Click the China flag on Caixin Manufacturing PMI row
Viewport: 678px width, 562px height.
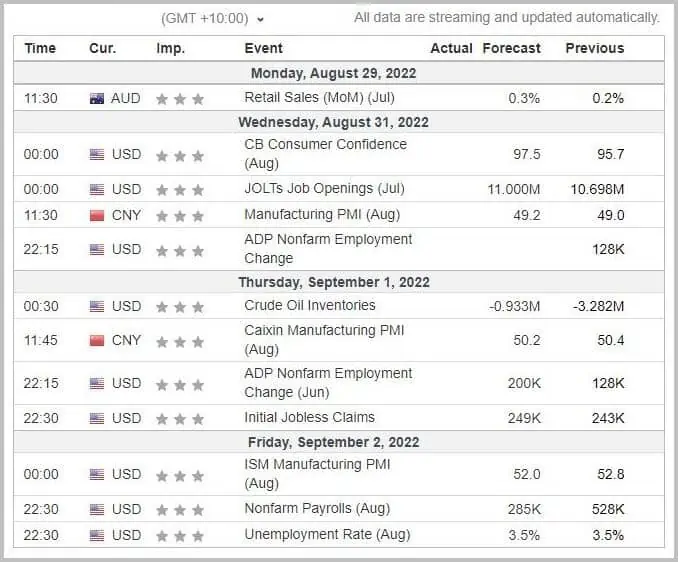[x=97, y=341]
